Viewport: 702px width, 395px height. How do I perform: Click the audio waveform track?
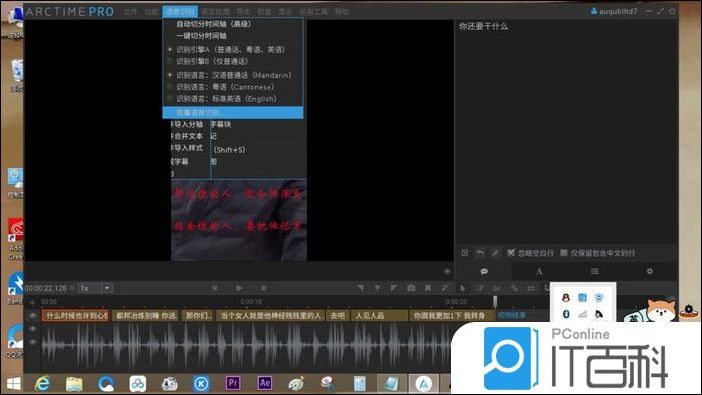246,346
